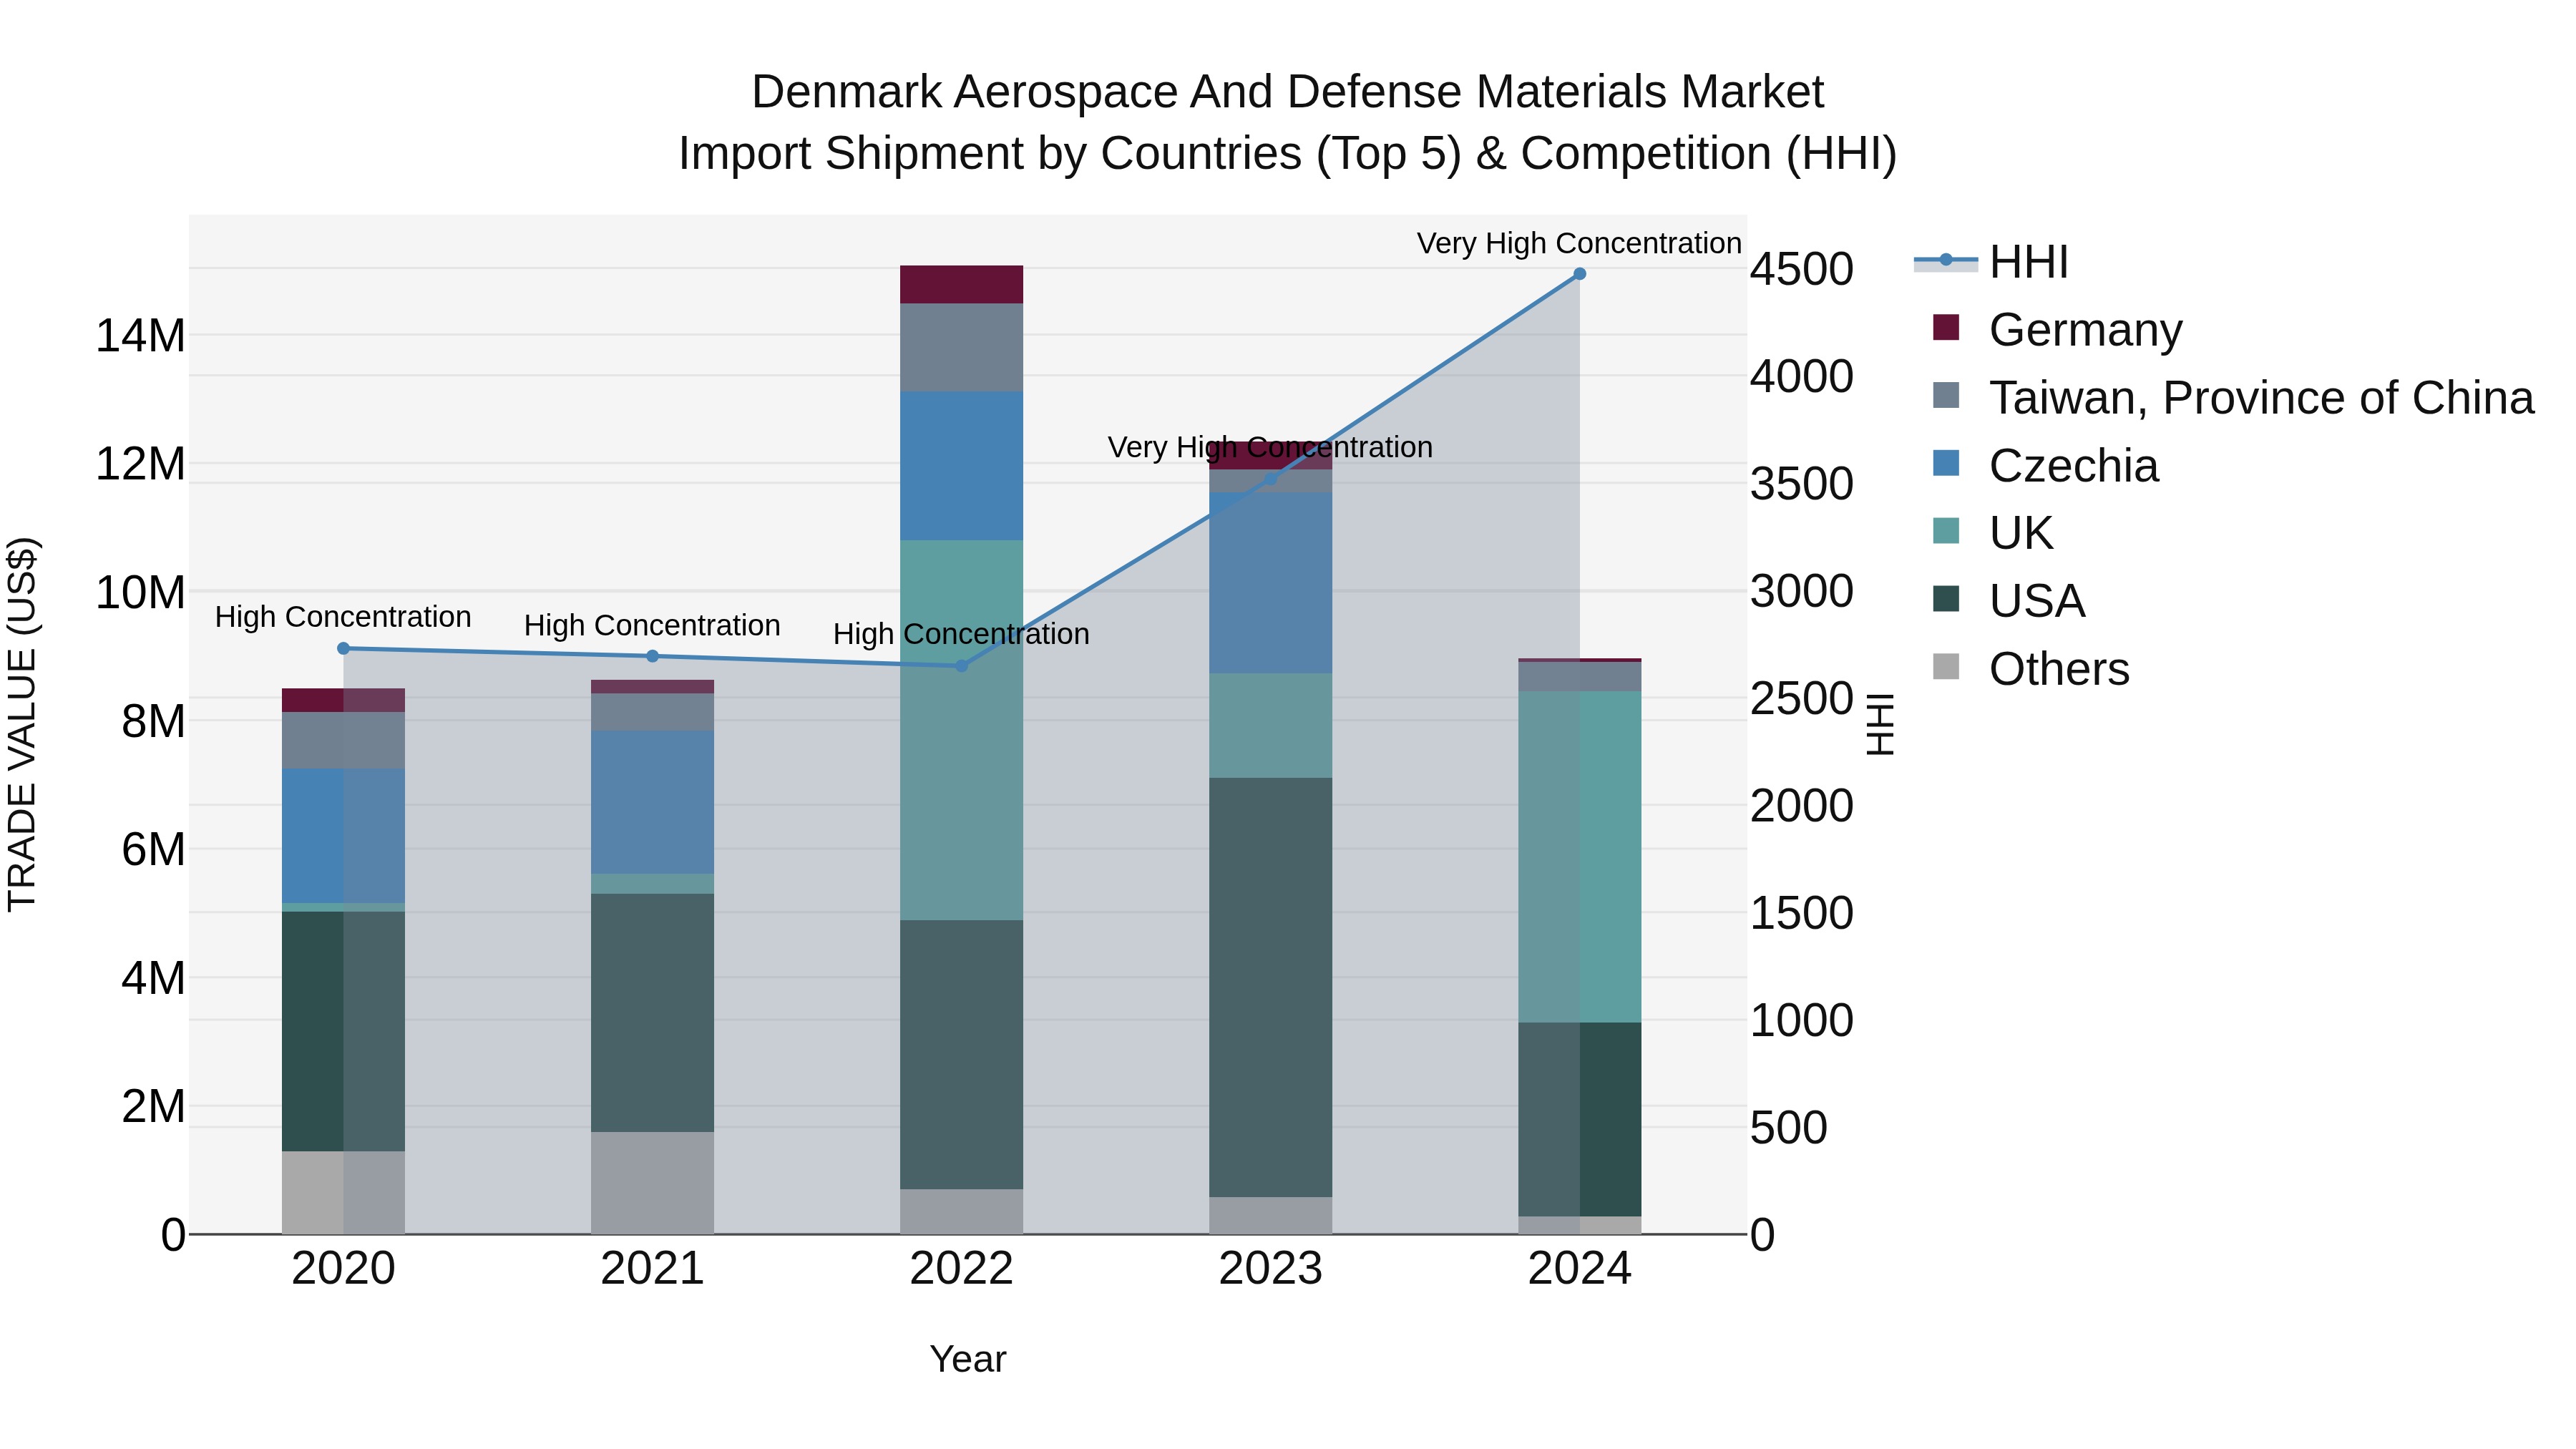
Task: Click the Germany maroon color swatch
Action: coord(1946,327)
